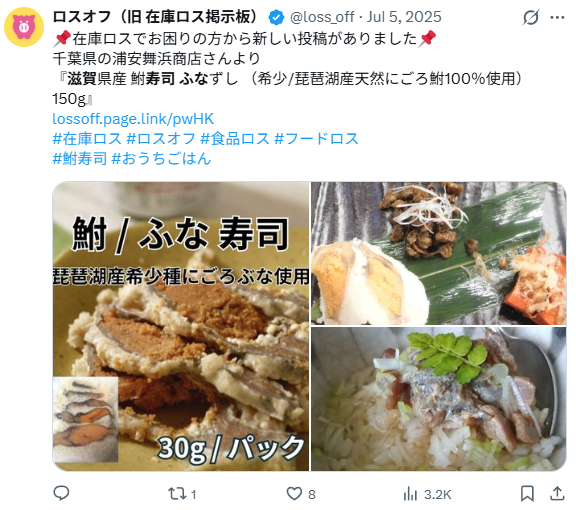Open the #鮒寿司 hashtag
This screenshot has height=510, width=576.
[x=80, y=158]
